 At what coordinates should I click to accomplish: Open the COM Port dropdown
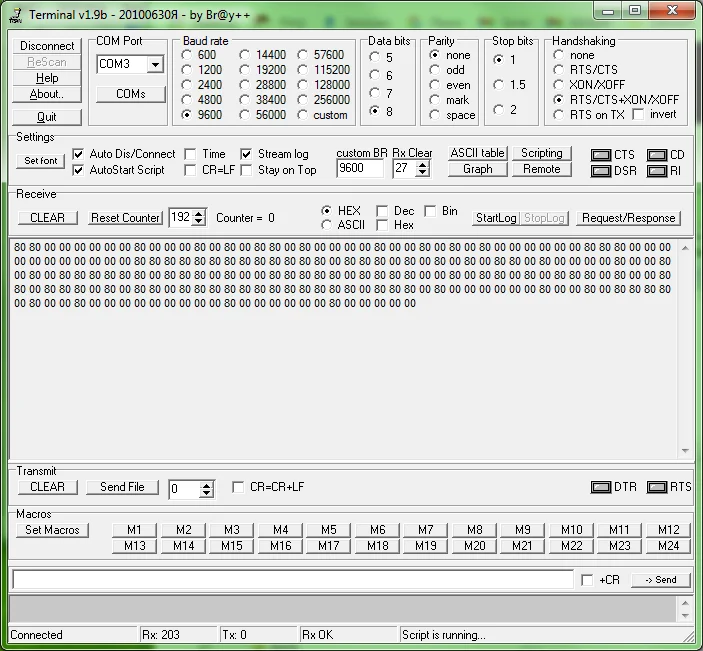tap(155, 65)
